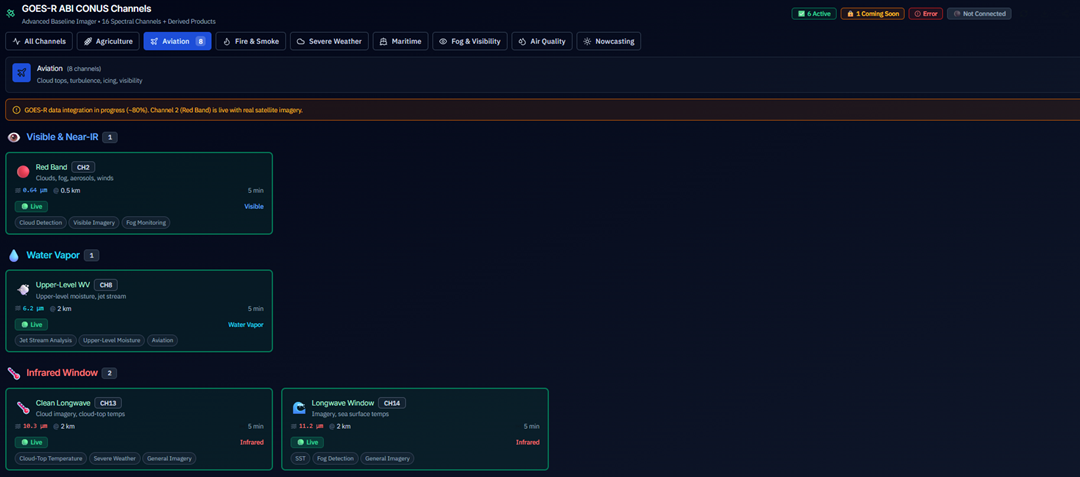The image size is (1080, 477).
Task: Select the All Channels tab
Action: 39,41
